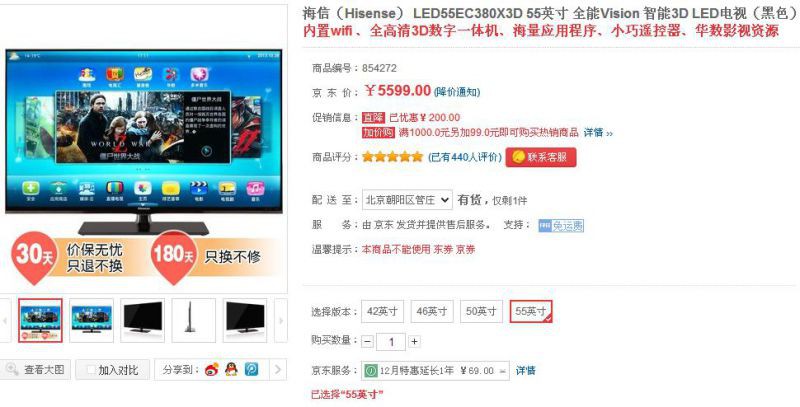Increase purchase quantity with plus button
The height and width of the screenshot is (407, 800).
coord(415,342)
